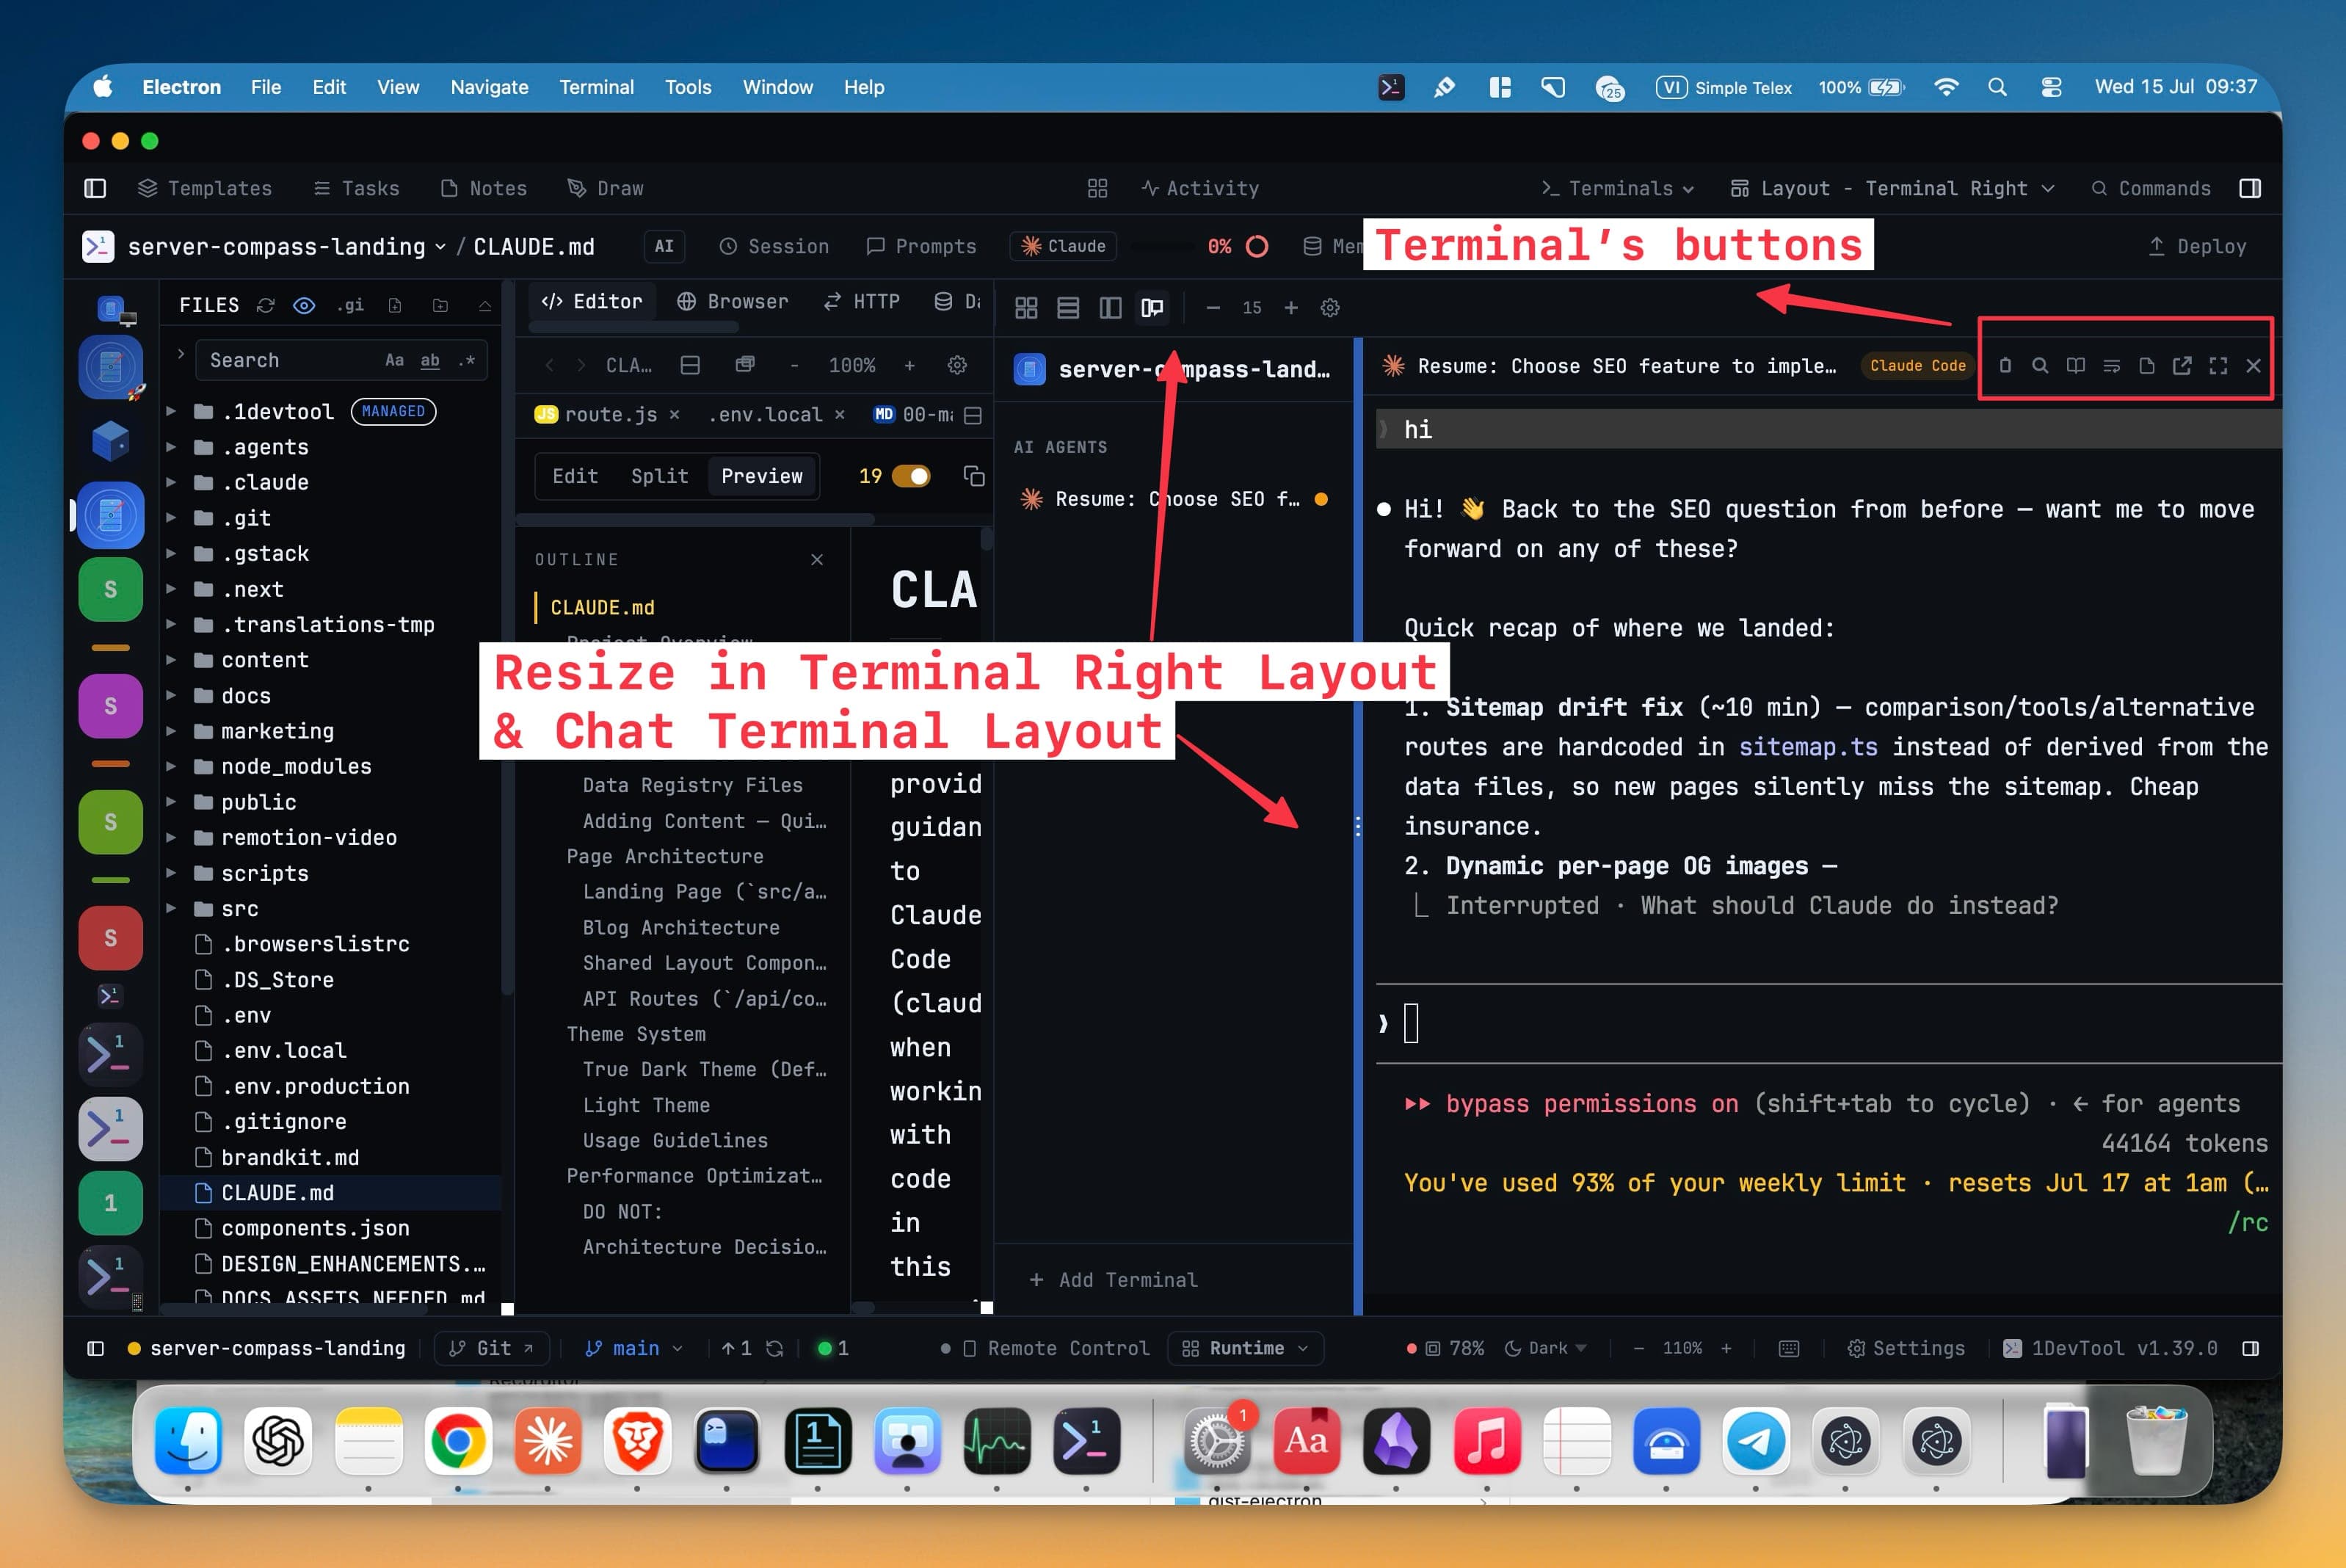
Task: Toggle hidden files visibility eye icon
Action: tap(304, 305)
